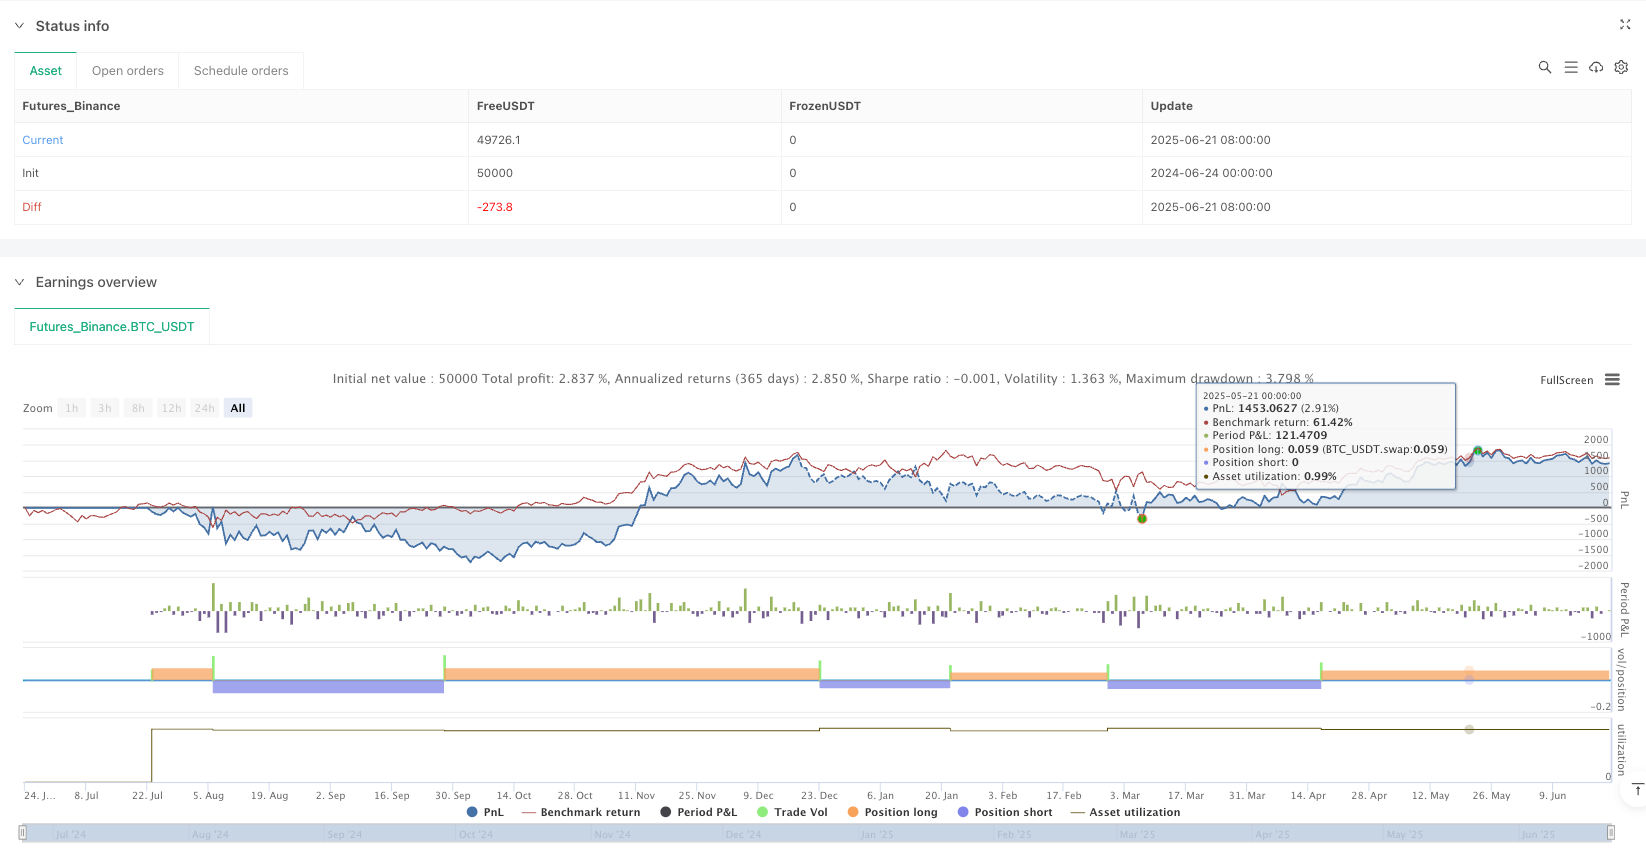Select the Futures_Binance.BTC_USDT tab
1646x854 pixels.
(112, 327)
